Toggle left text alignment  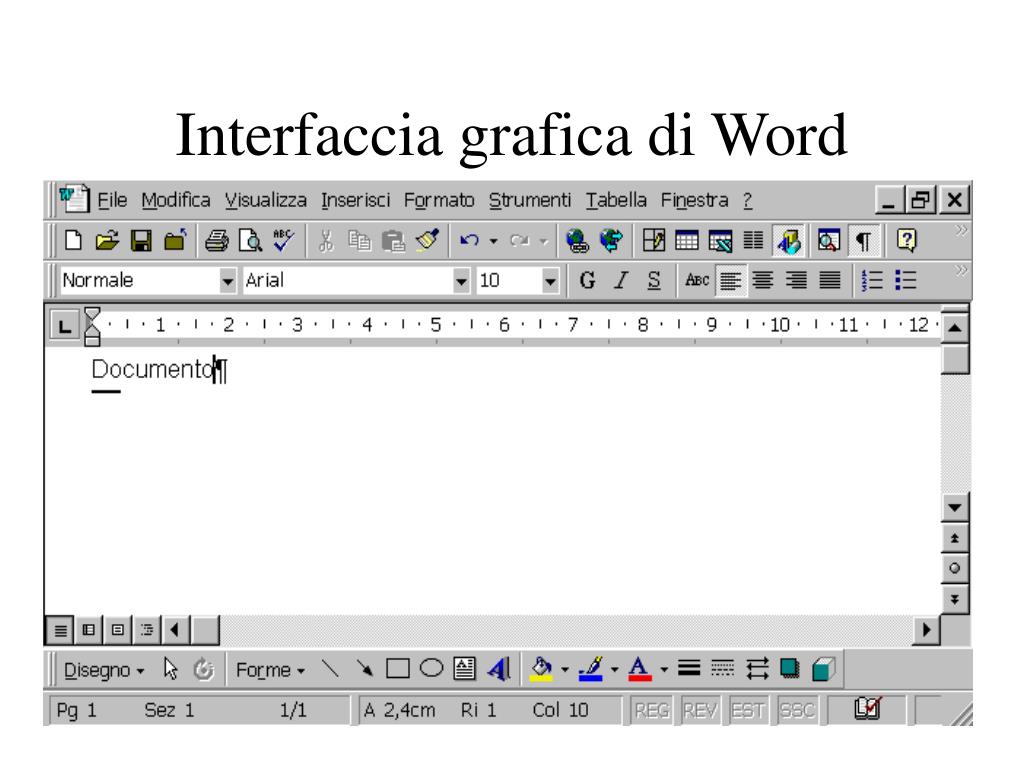[730, 281]
